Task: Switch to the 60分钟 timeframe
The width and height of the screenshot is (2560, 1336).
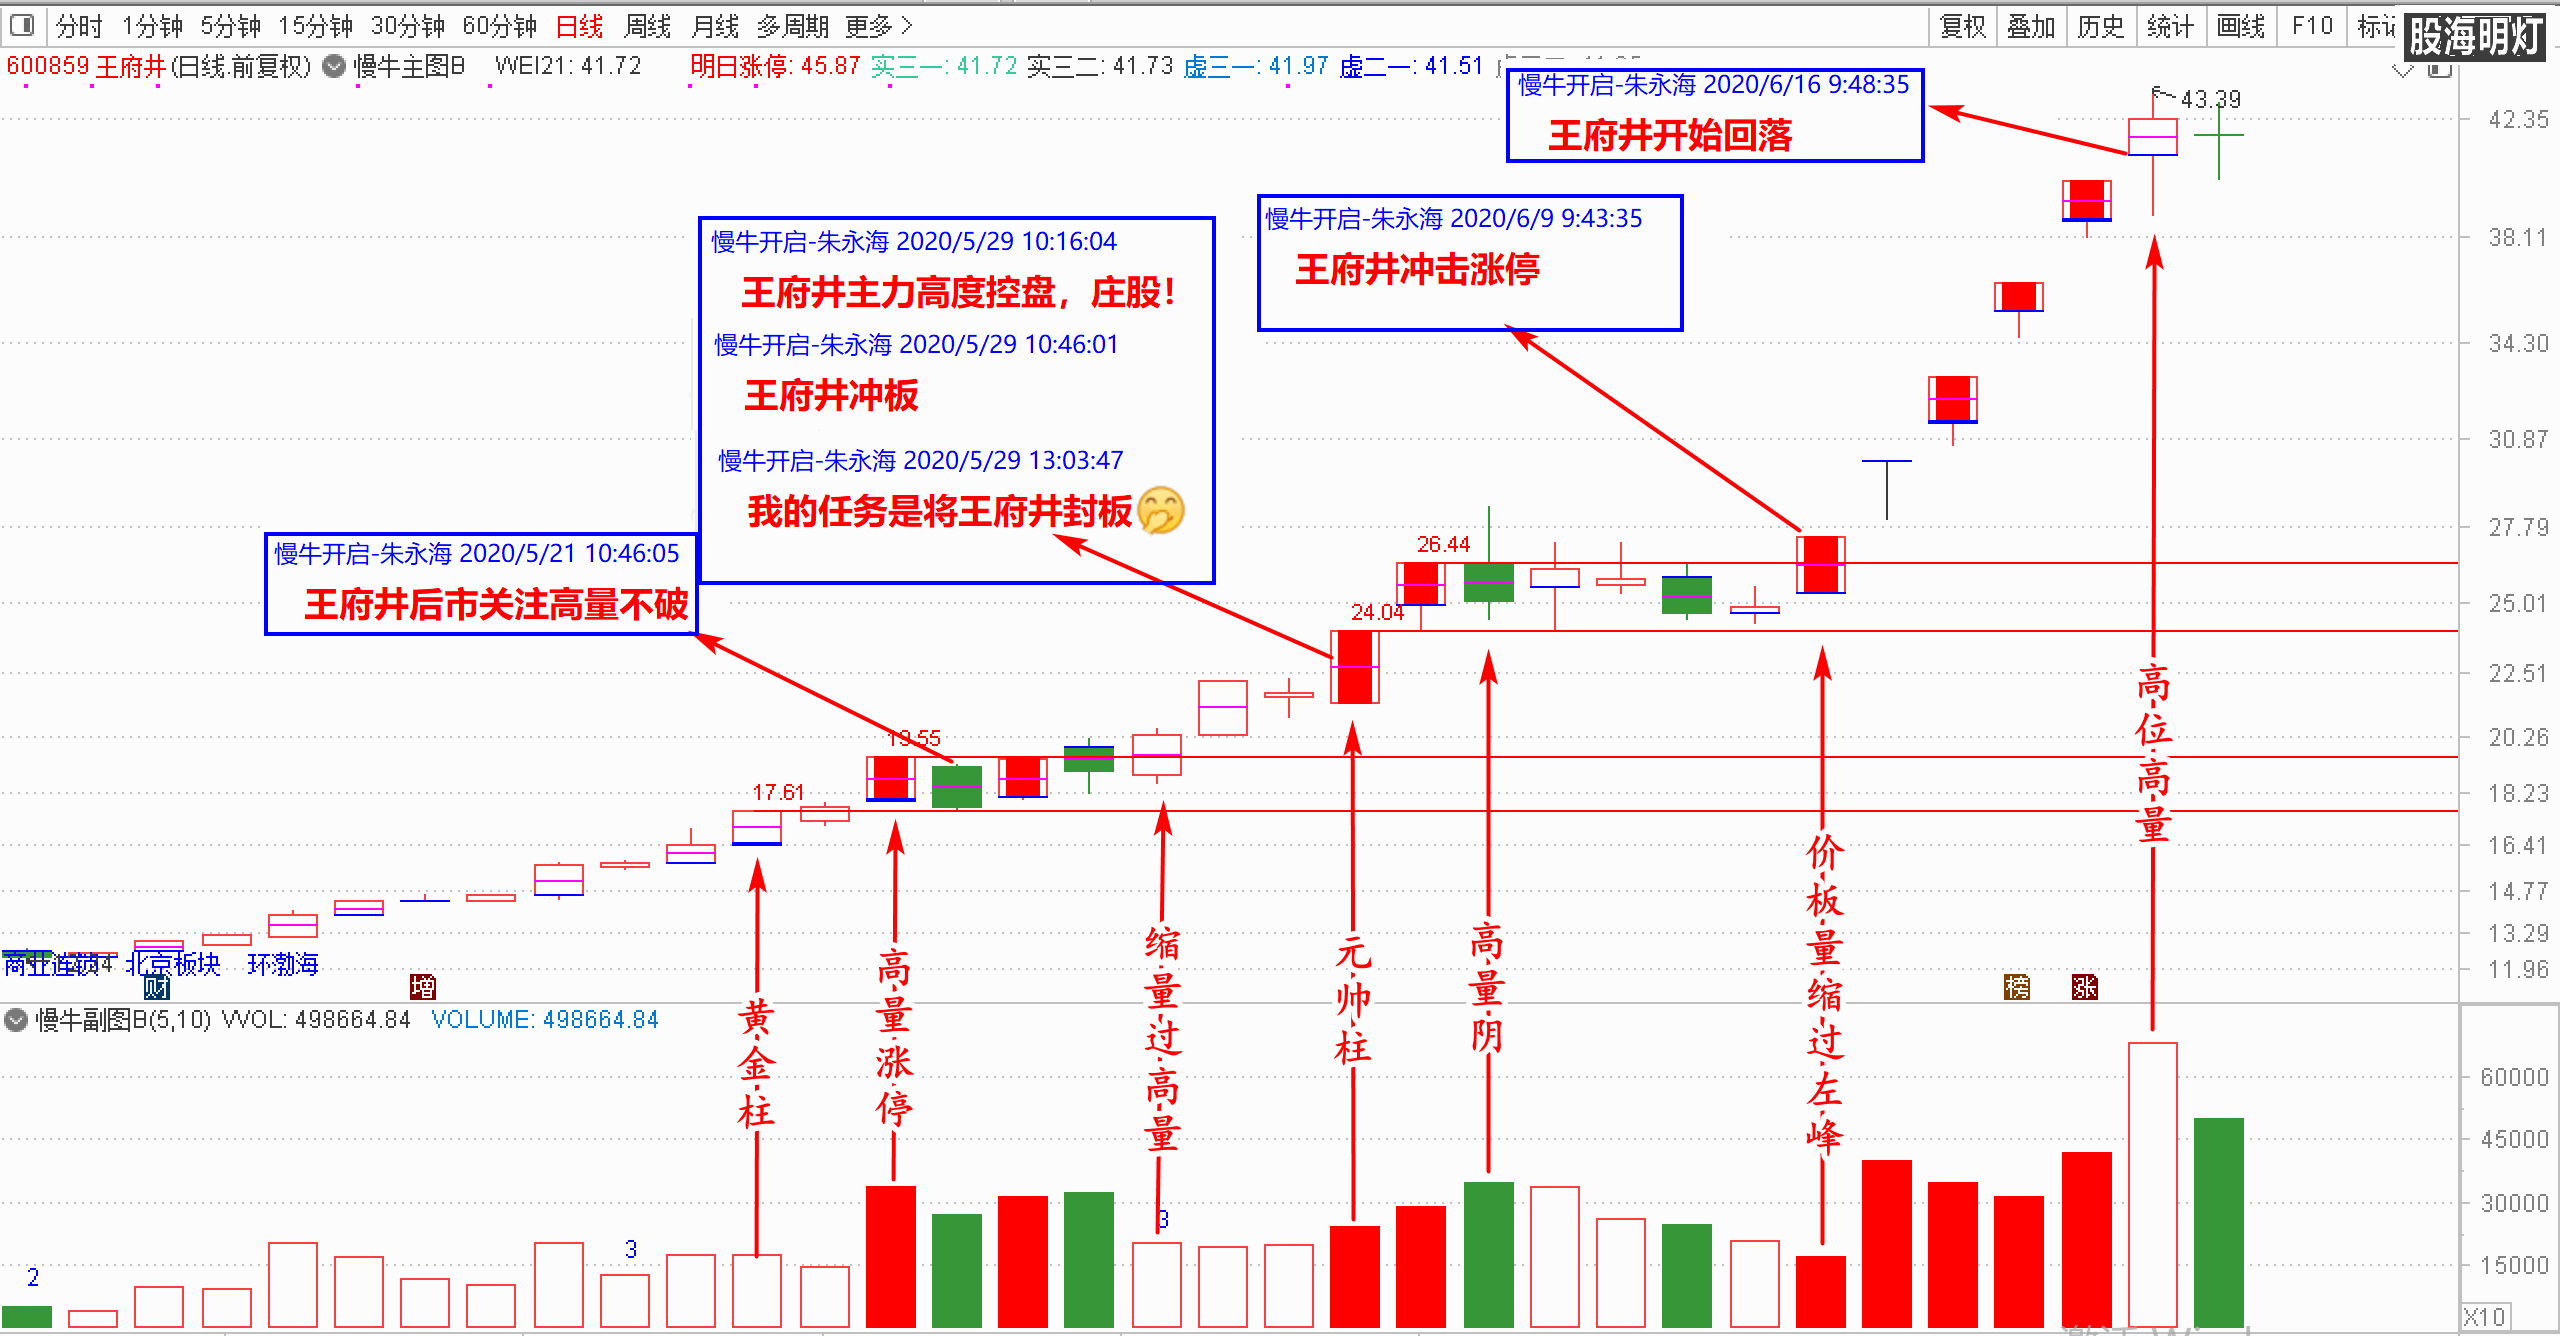Action: click(x=499, y=26)
